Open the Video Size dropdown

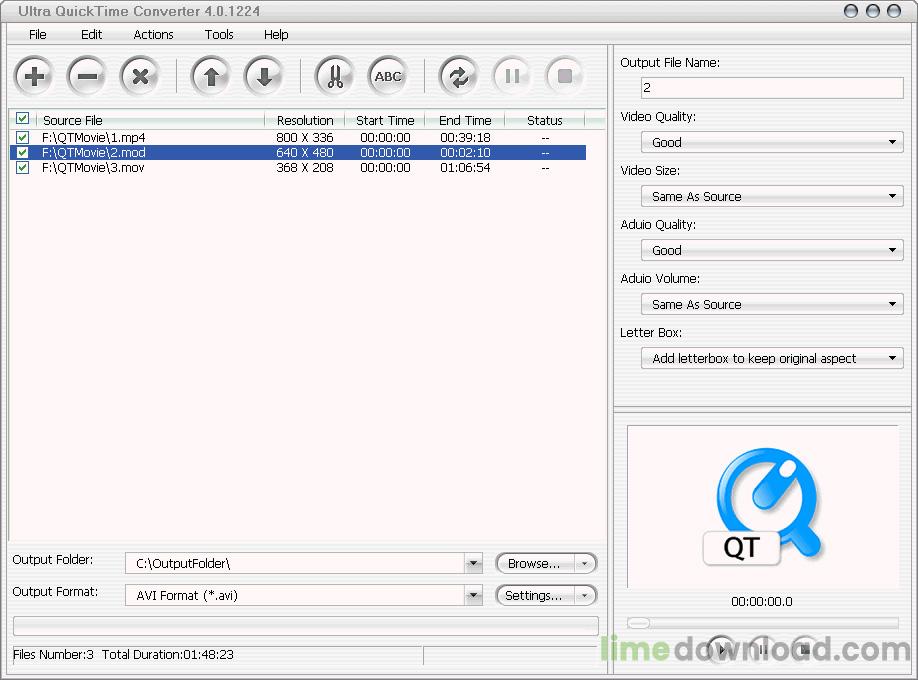772,197
